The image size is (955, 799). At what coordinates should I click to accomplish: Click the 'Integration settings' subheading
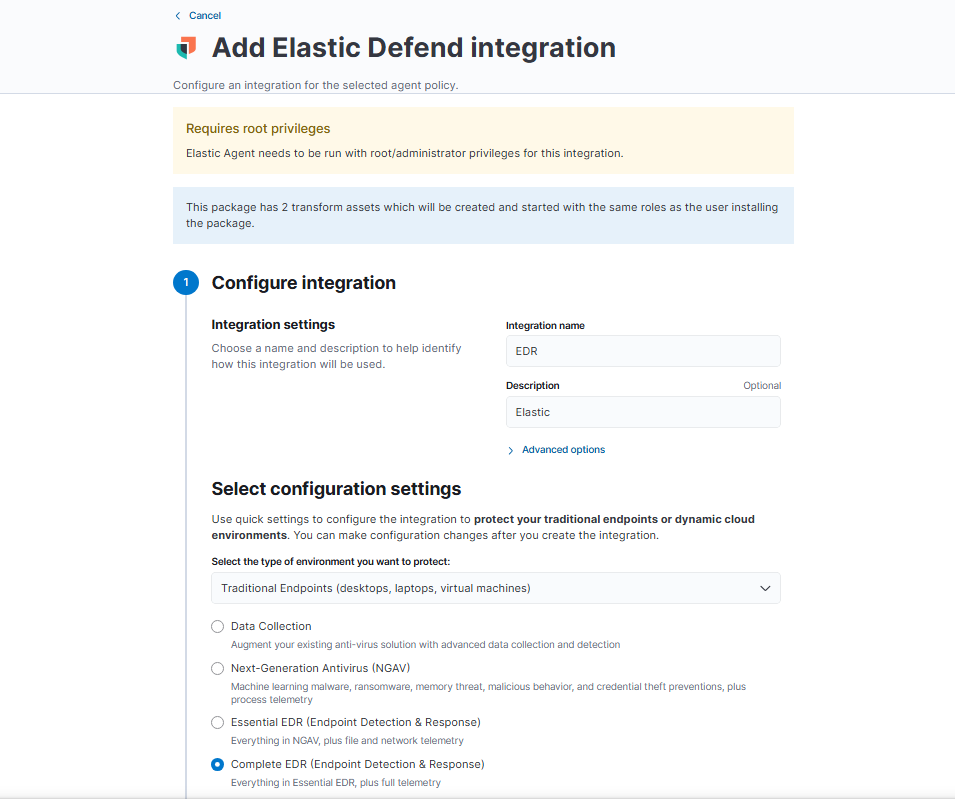click(273, 325)
